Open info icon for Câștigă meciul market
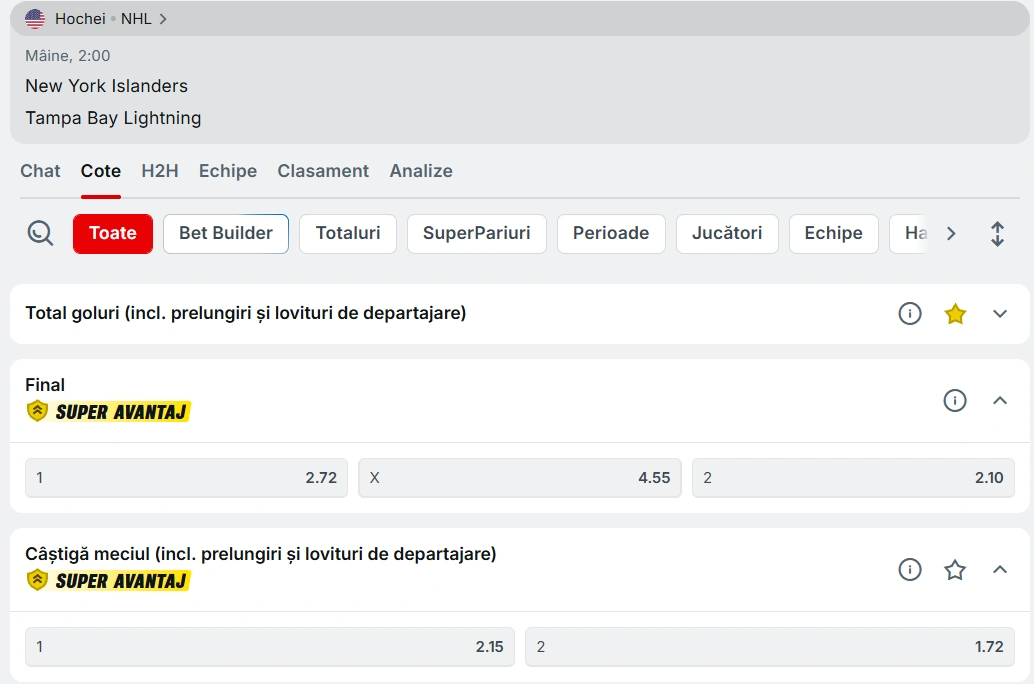This screenshot has height=684, width=1034. click(x=909, y=570)
